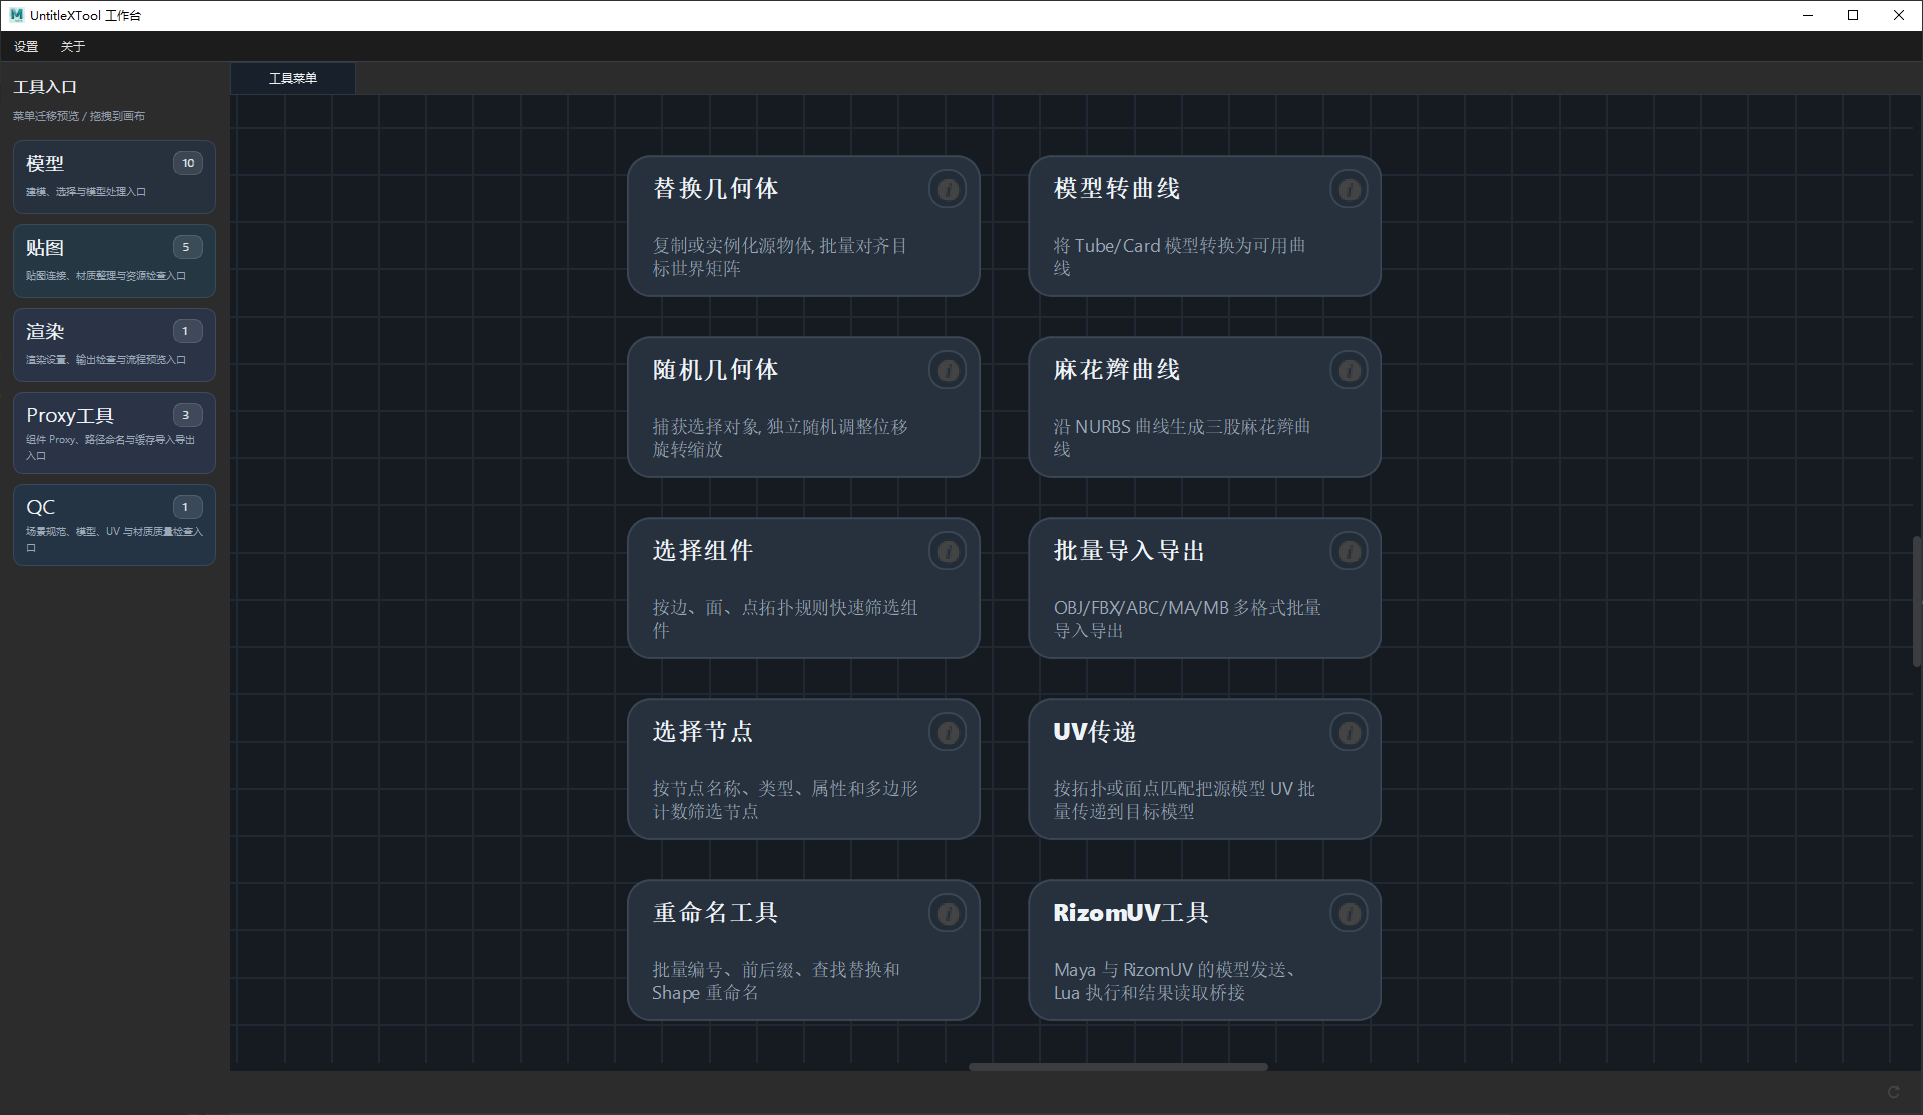The width and height of the screenshot is (1923, 1115).
Task: Click the 菜单迁移预览 / 拖拽到画布 subtitle text
Action: click(x=79, y=116)
